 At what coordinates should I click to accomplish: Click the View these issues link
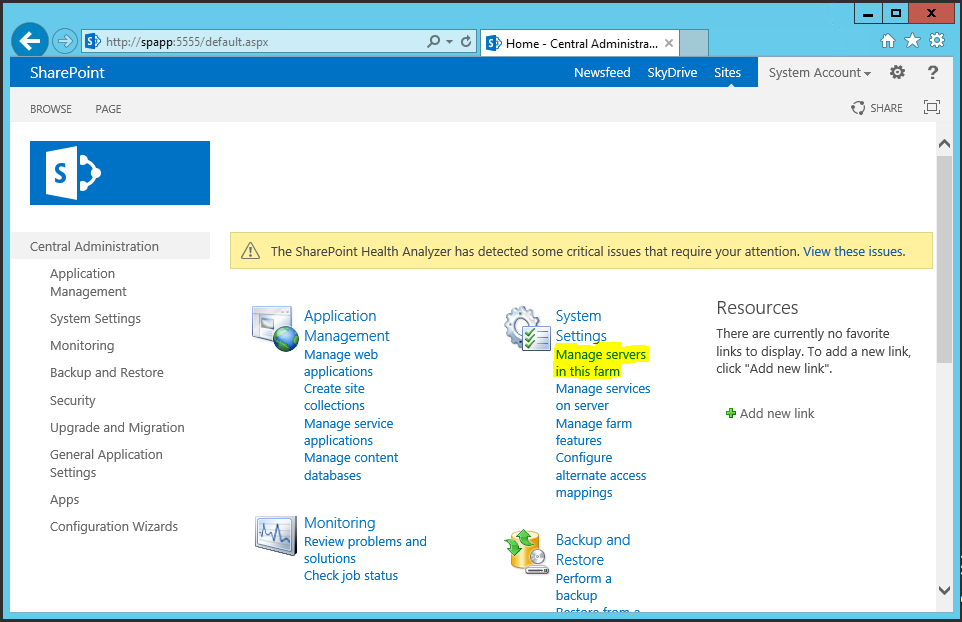(x=854, y=251)
